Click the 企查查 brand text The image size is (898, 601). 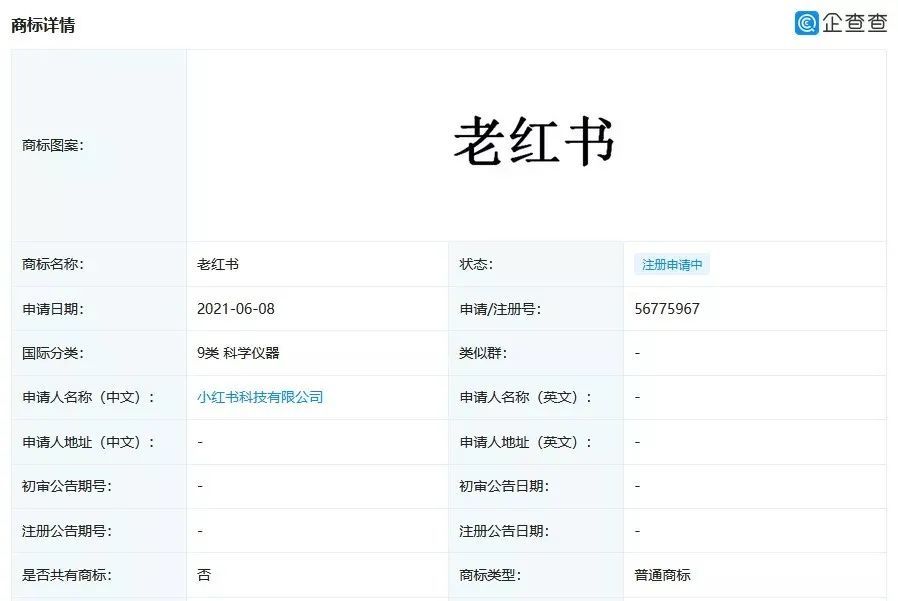[x=854, y=23]
